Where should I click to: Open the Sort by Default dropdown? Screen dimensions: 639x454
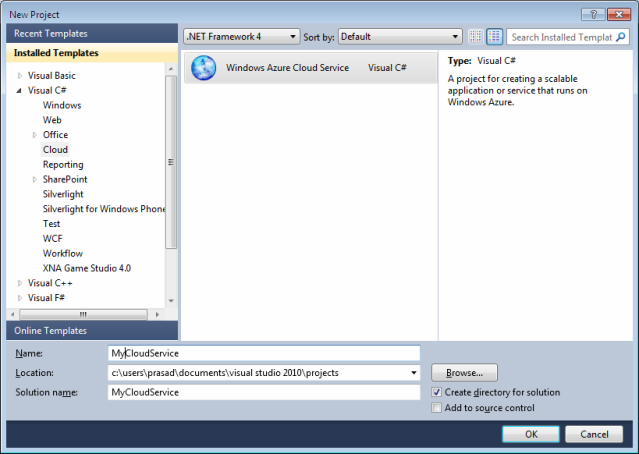[400, 37]
